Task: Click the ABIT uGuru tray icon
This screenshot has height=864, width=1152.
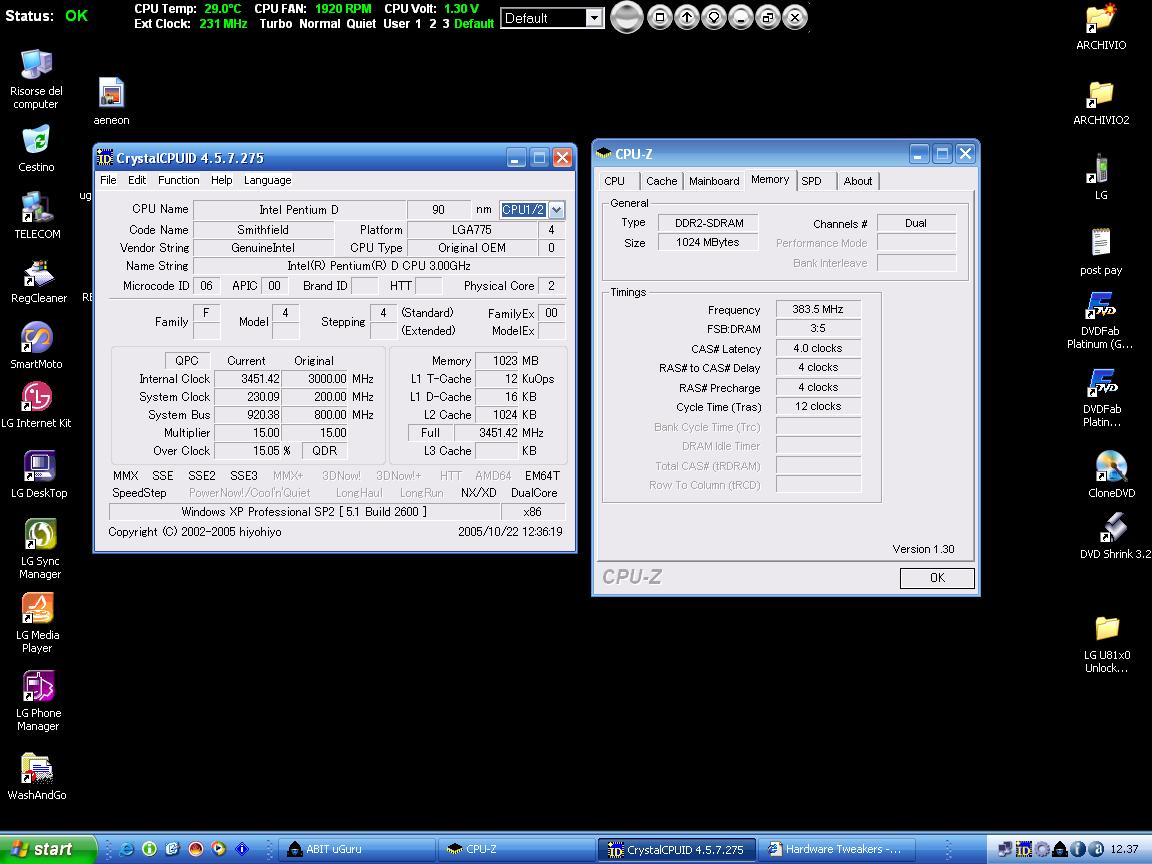Action: click(x=1059, y=849)
